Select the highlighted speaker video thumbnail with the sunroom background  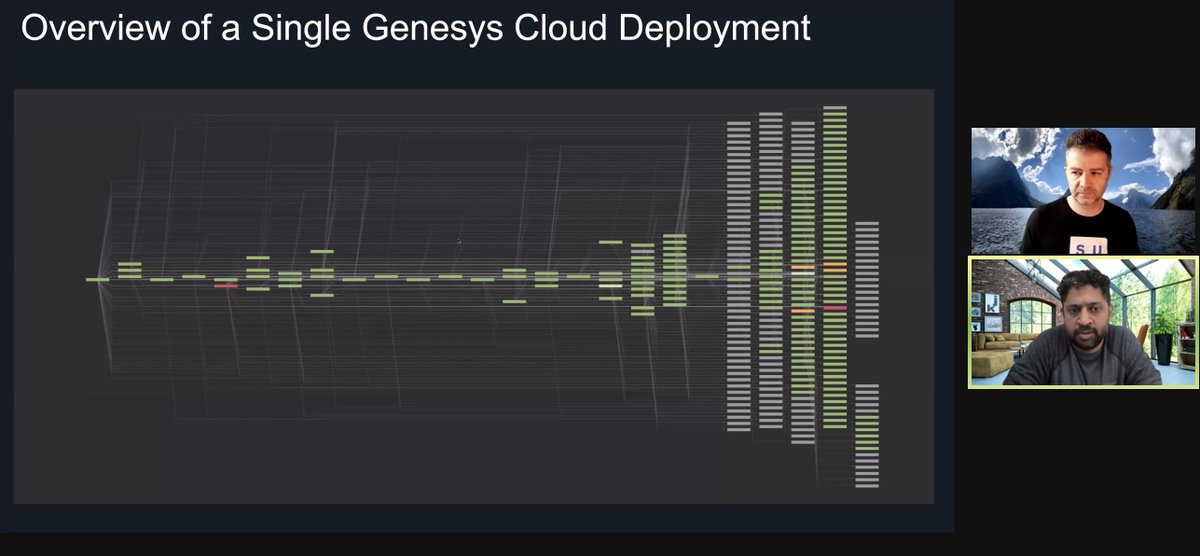(1084, 322)
